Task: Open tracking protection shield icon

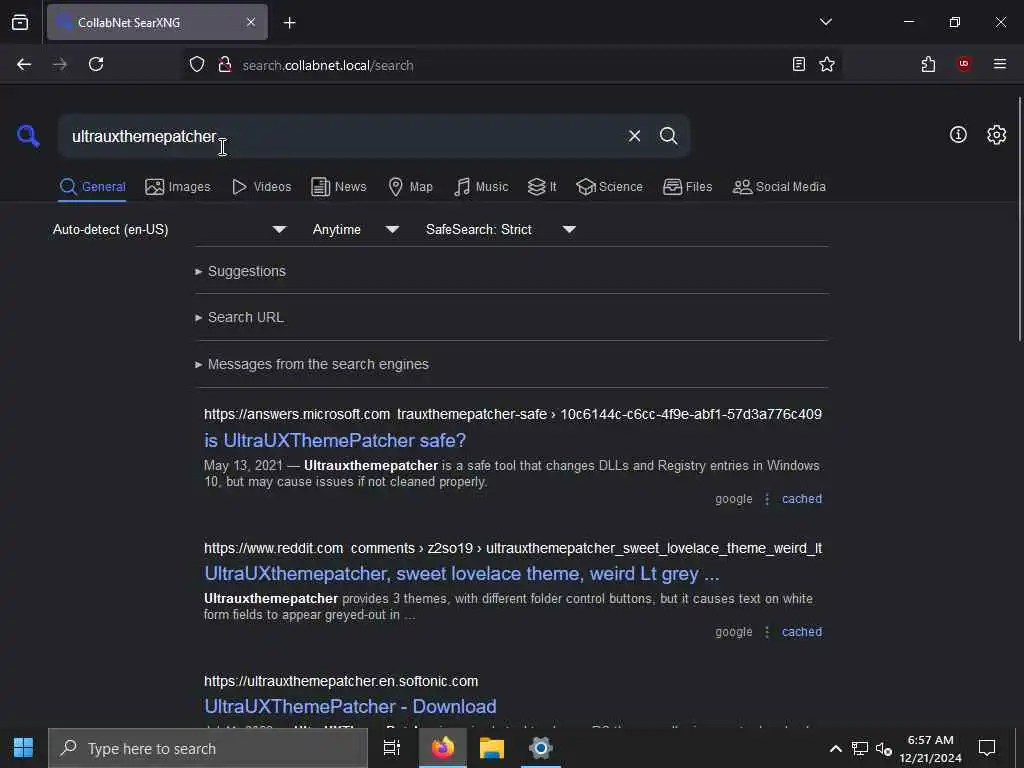Action: tap(197, 64)
